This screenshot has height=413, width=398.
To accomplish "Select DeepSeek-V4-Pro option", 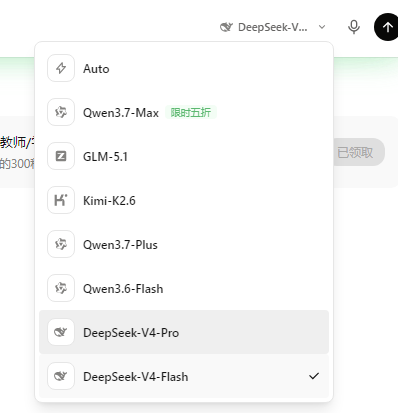I will (x=184, y=332).
